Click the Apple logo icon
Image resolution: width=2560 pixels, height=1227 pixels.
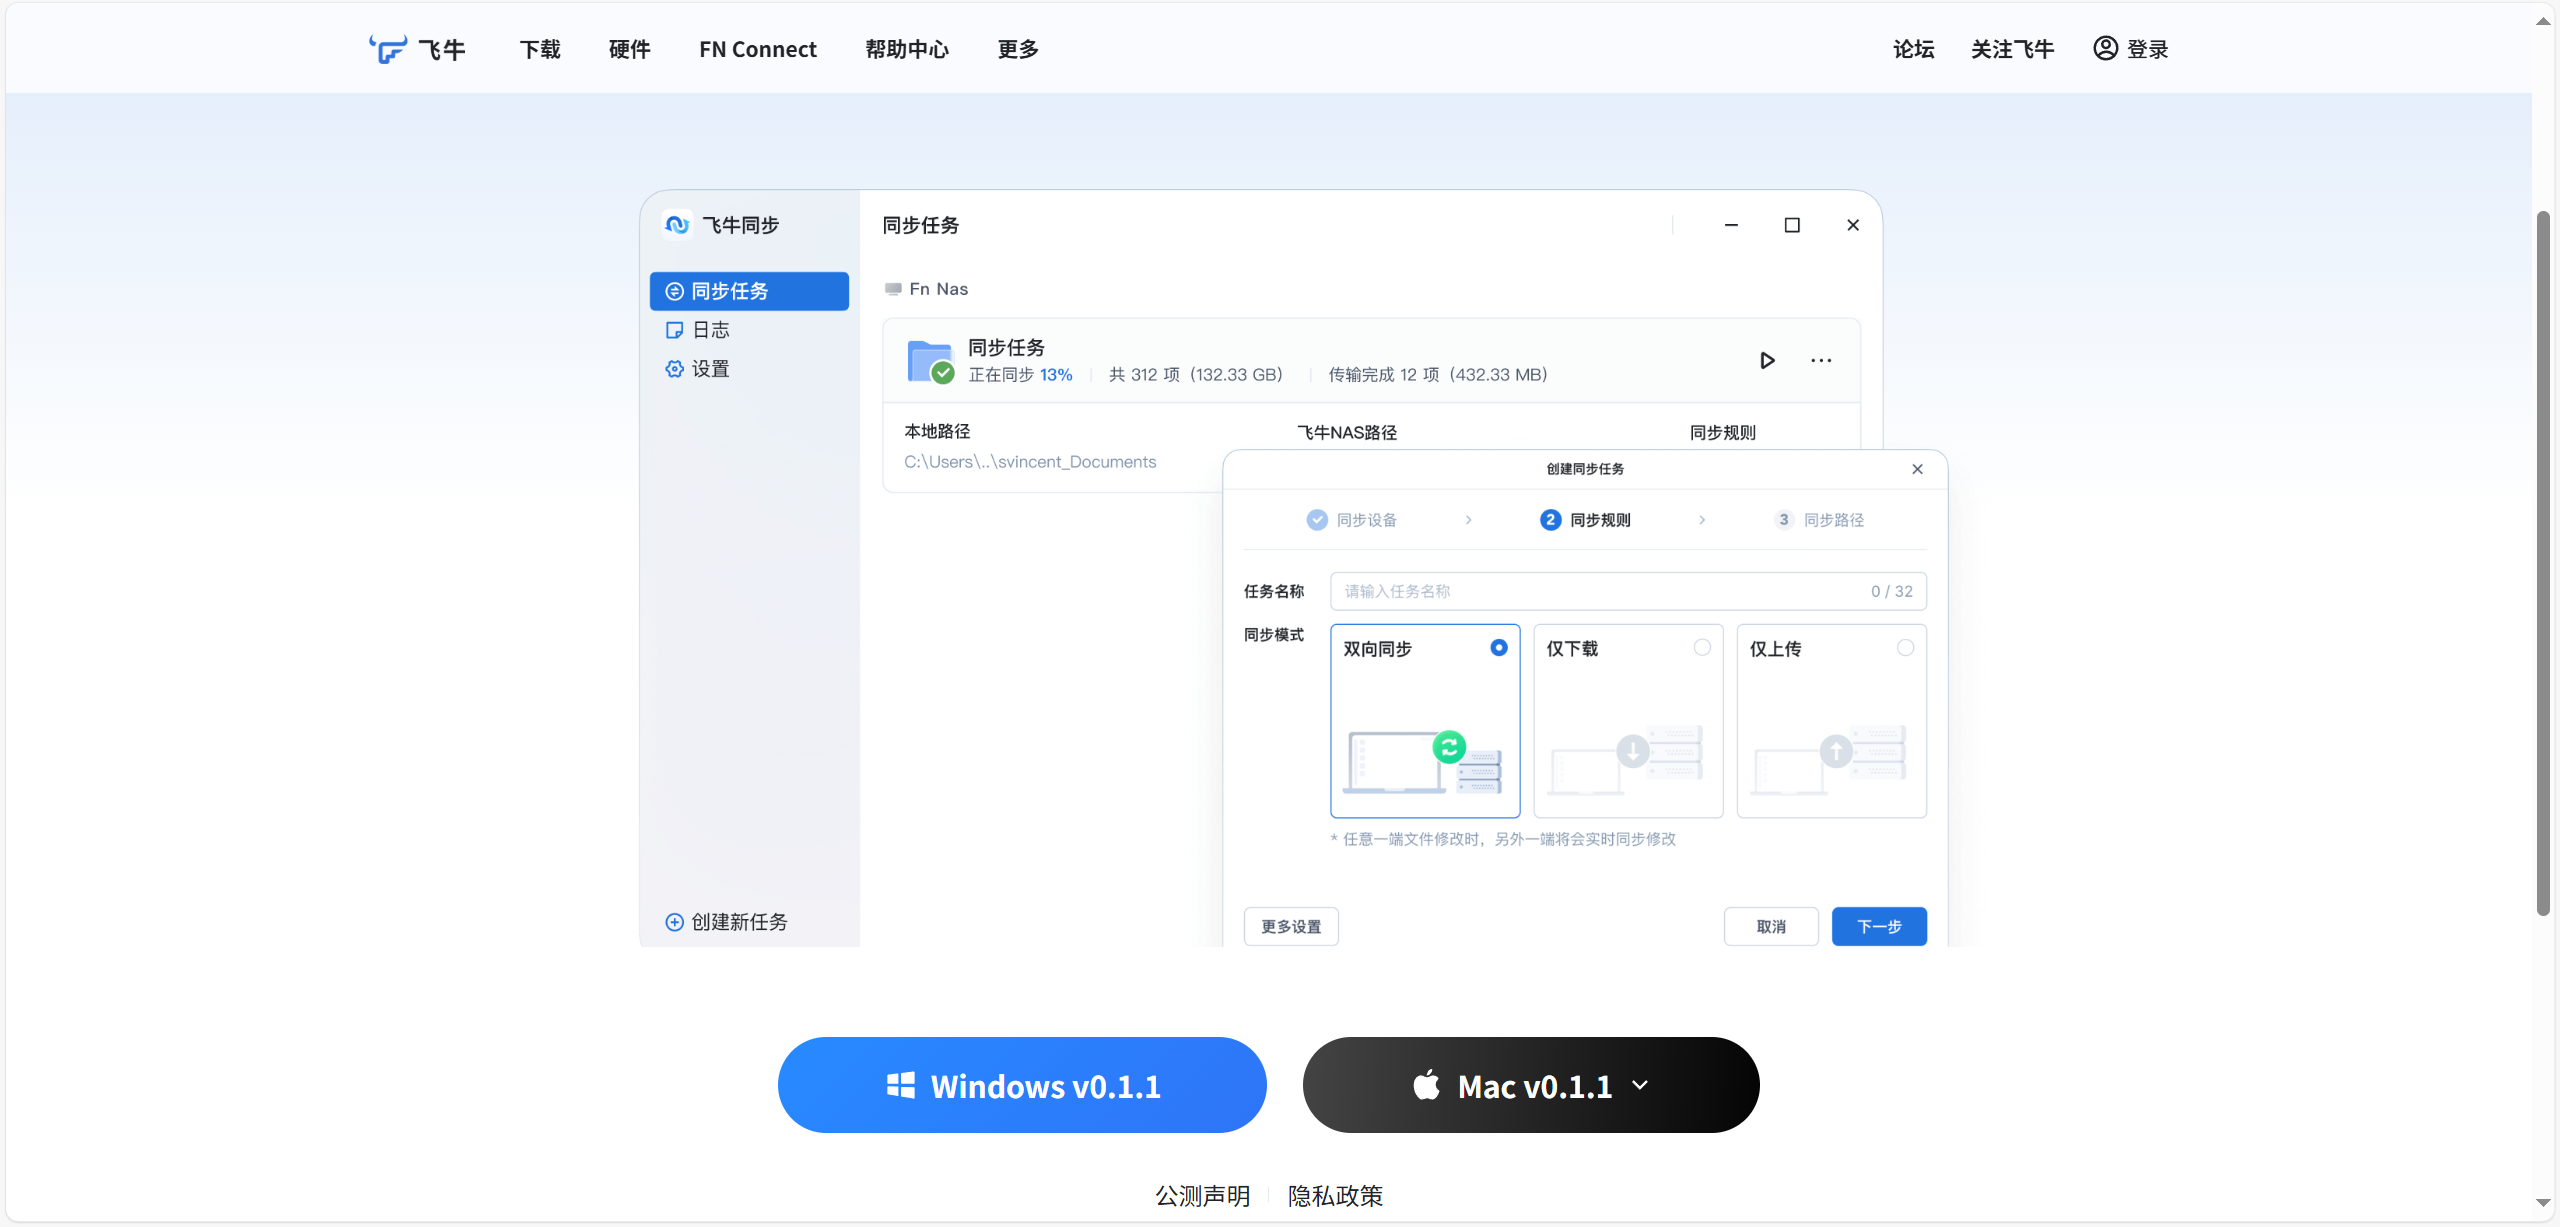[x=1427, y=1084]
